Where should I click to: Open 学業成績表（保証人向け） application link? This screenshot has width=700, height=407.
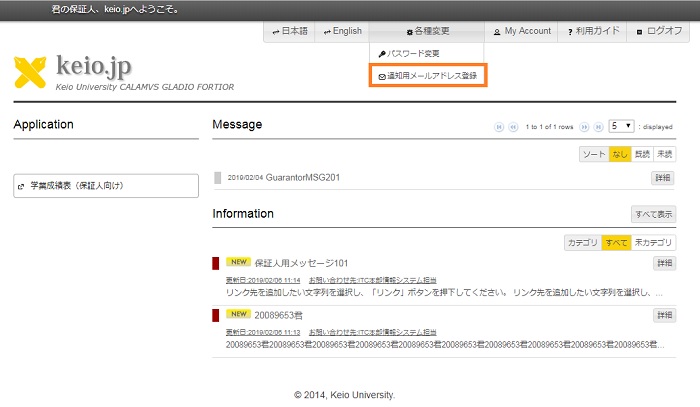[76, 186]
